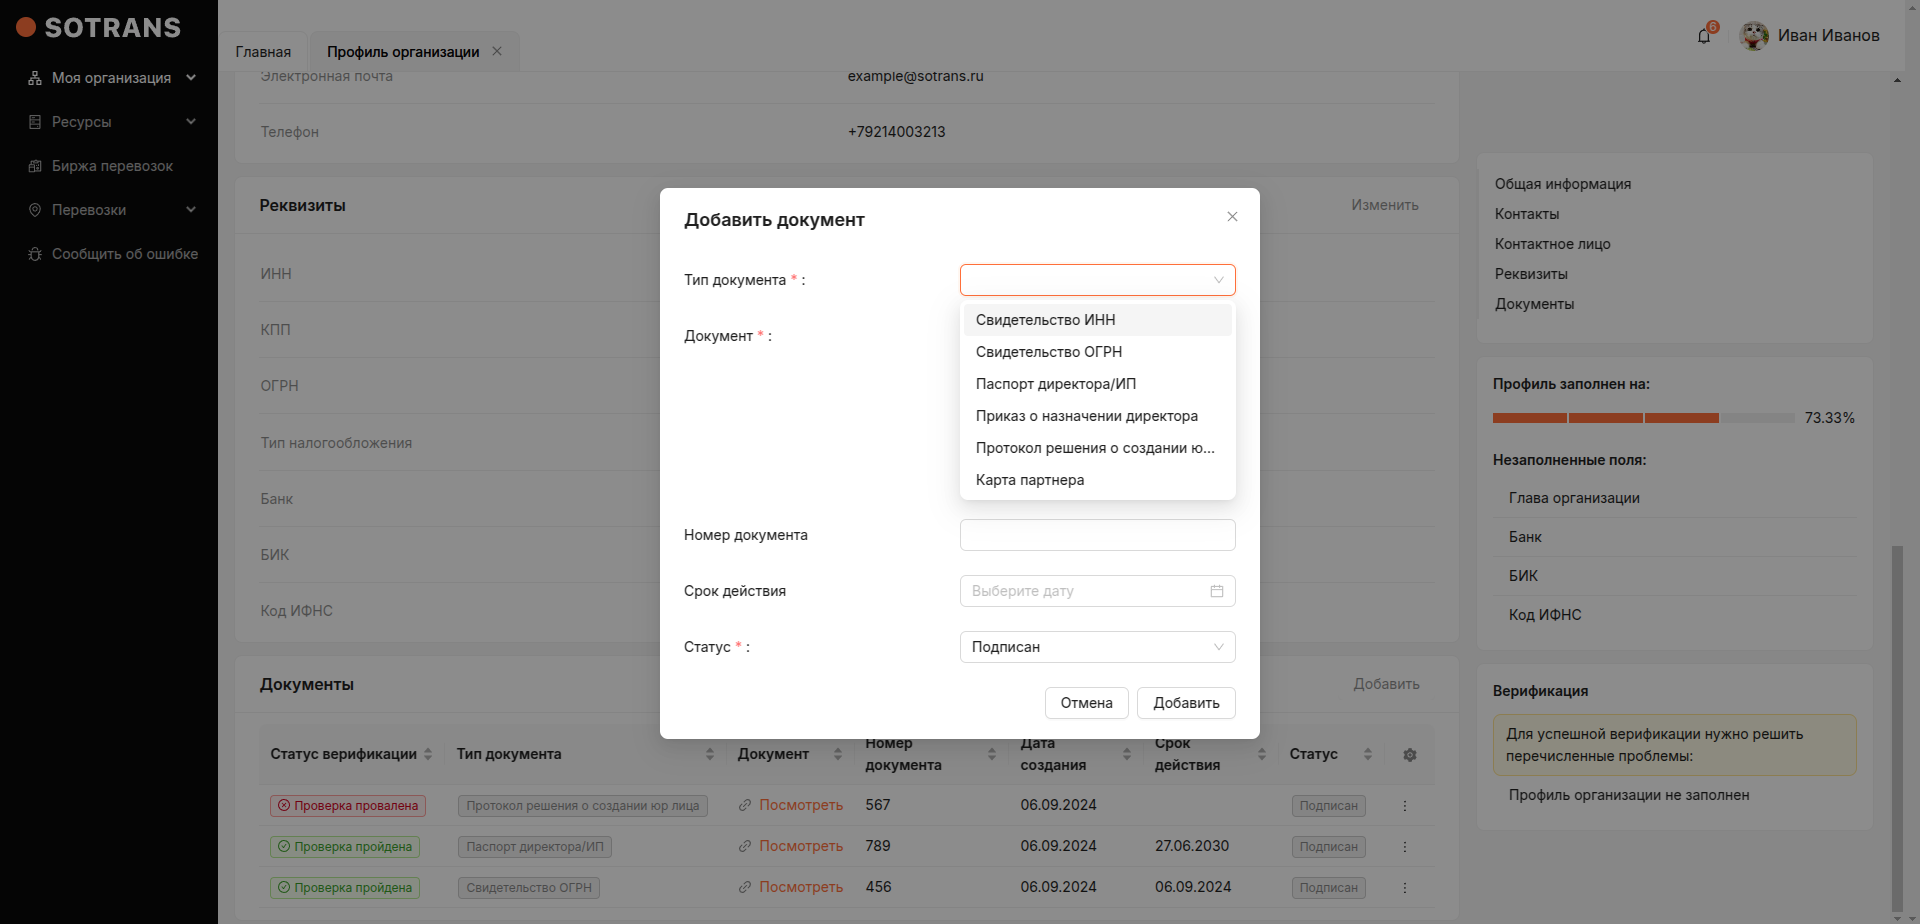Open table settings gear icon
This screenshot has height=924, width=1920.
(1410, 755)
